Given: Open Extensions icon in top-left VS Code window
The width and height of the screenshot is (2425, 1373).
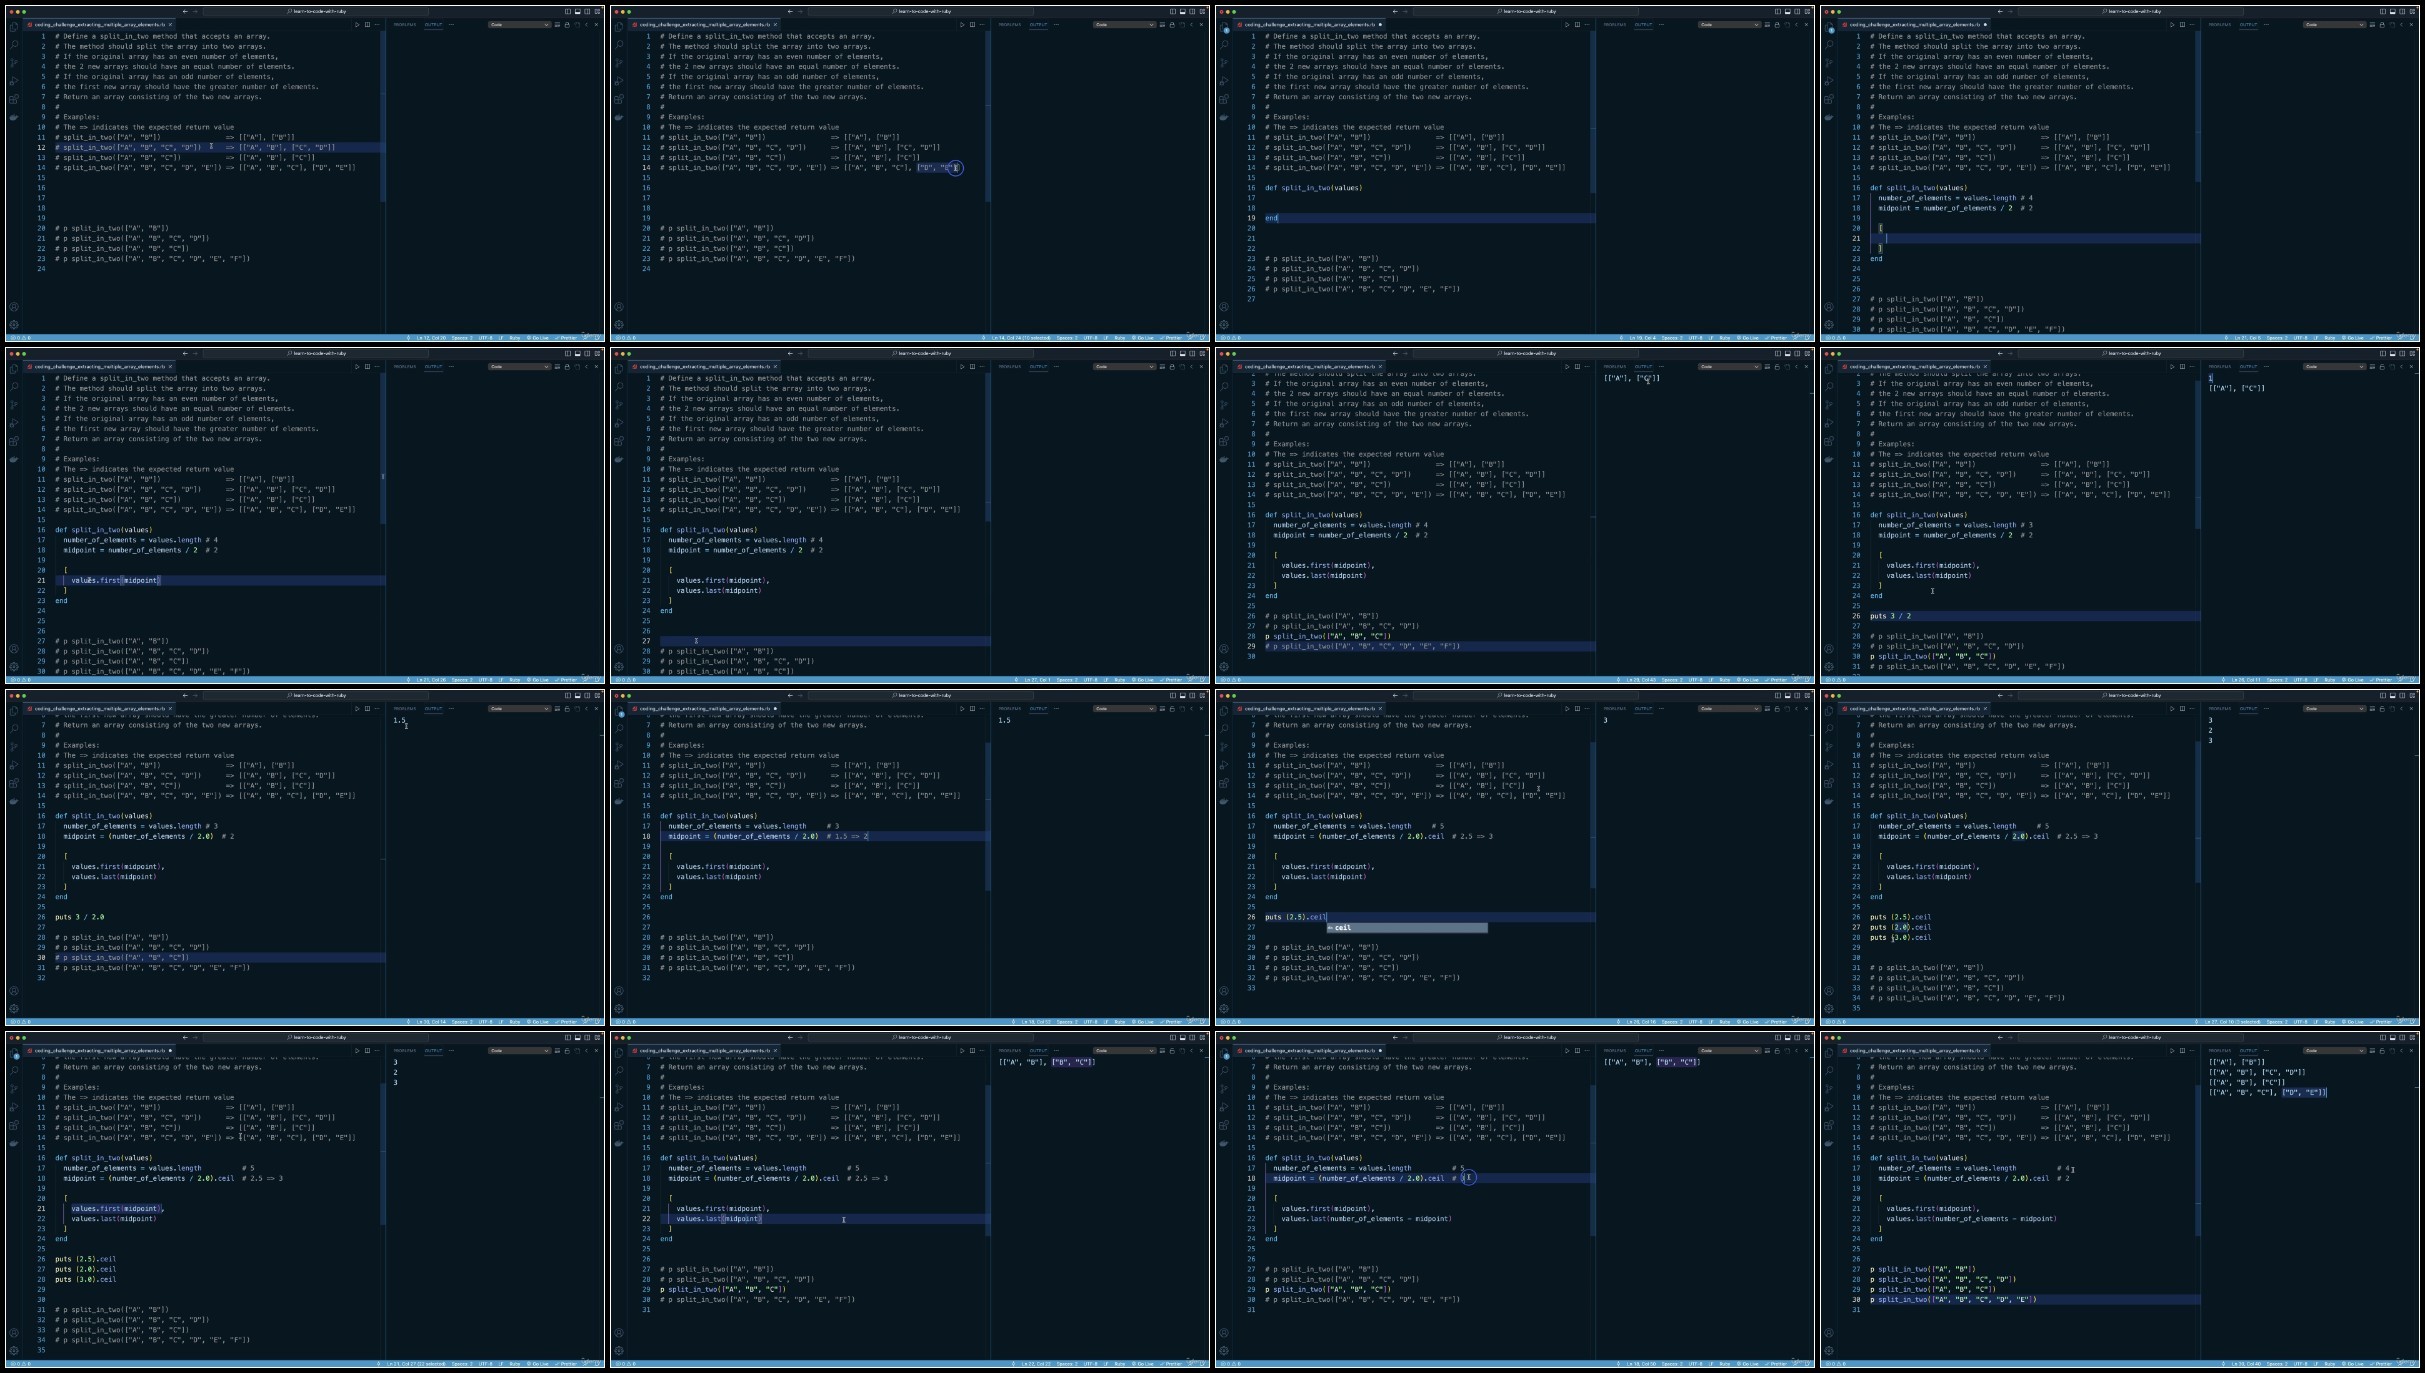Looking at the screenshot, I should pyautogui.click(x=14, y=99).
